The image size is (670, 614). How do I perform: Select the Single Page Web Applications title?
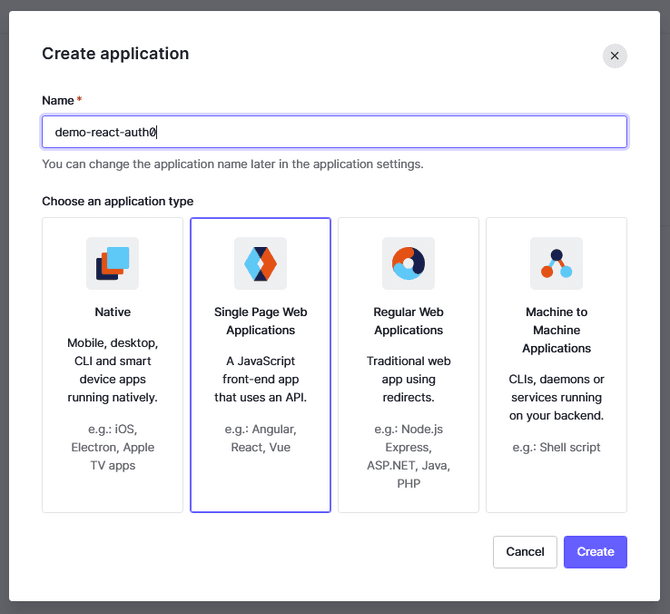click(260, 321)
